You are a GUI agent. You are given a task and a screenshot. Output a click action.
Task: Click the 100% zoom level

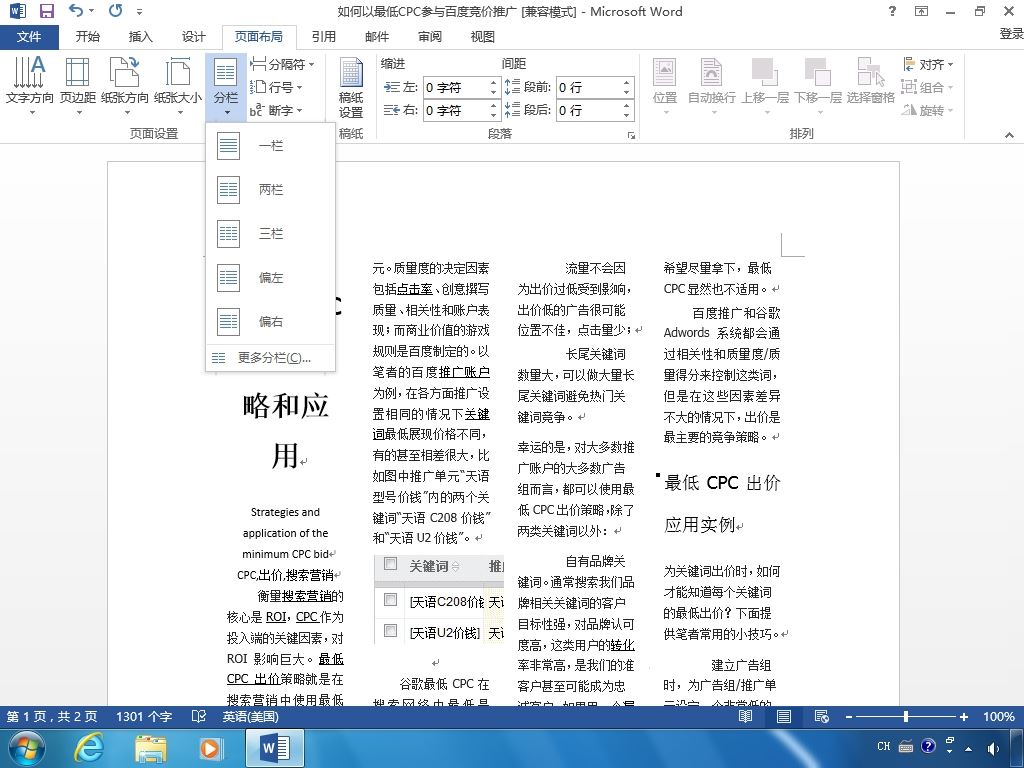(x=999, y=716)
